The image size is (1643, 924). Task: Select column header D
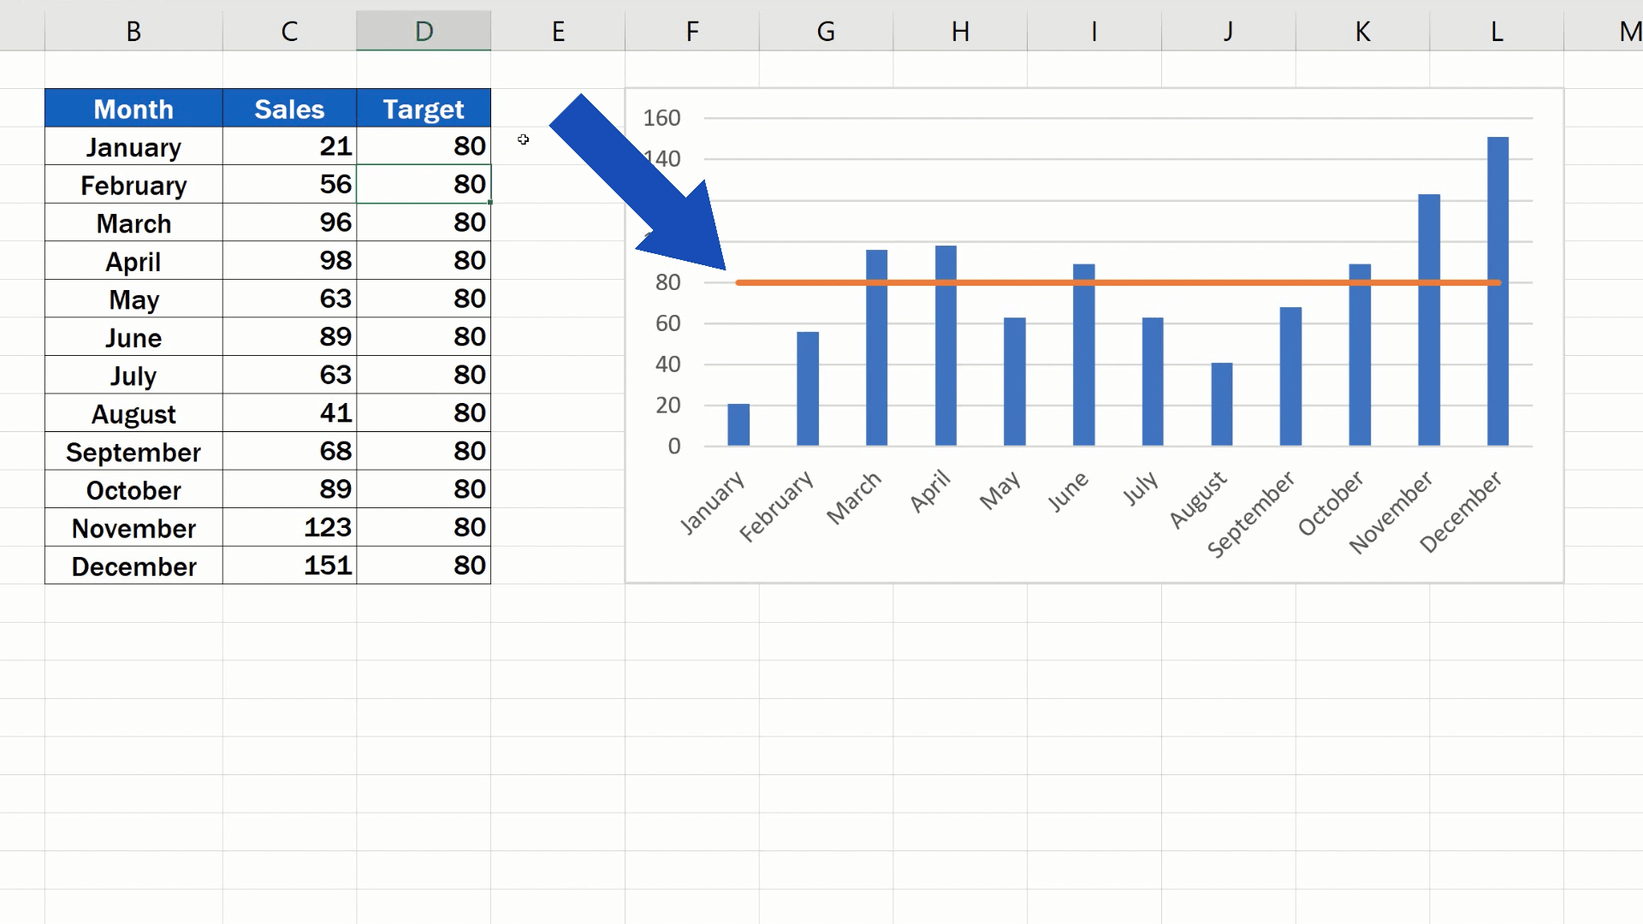click(423, 30)
